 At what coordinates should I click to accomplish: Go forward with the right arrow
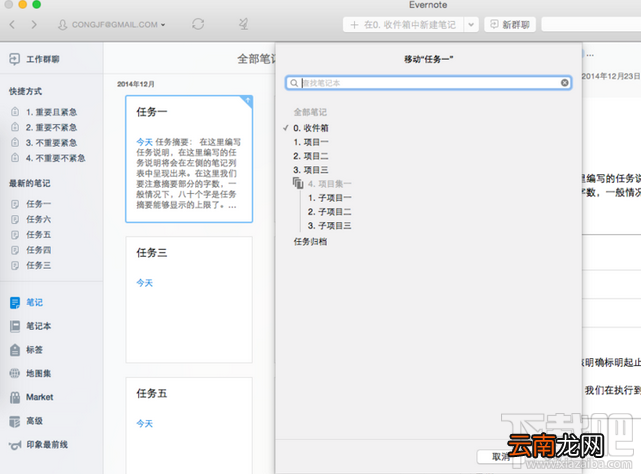[x=34, y=25]
